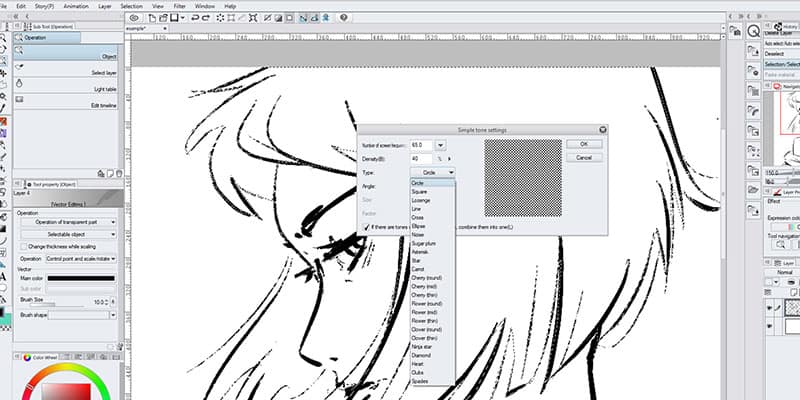The width and height of the screenshot is (800, 400).
Task: Click the delete sub tool trash icon
Action: [119, 173]
